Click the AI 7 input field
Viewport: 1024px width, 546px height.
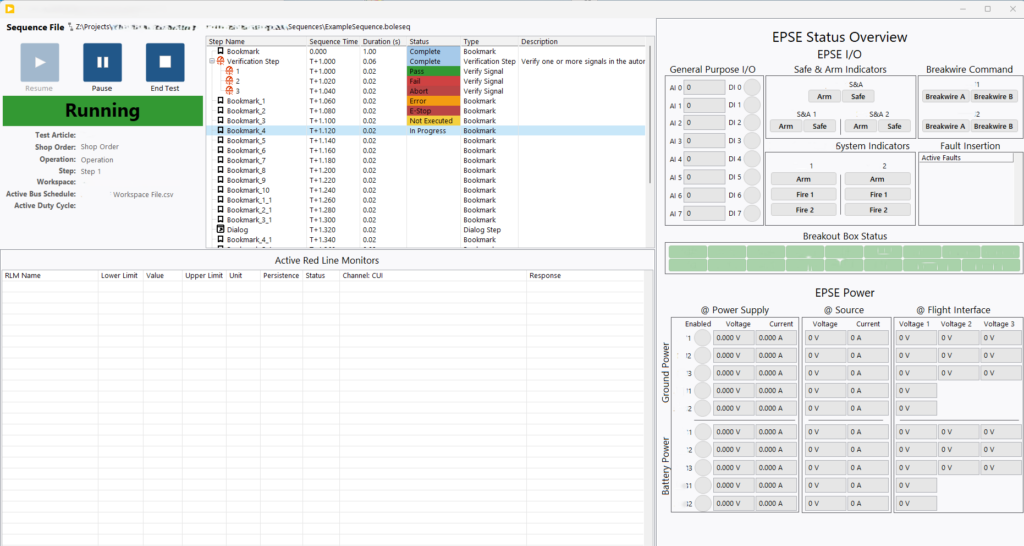[704, 213]
